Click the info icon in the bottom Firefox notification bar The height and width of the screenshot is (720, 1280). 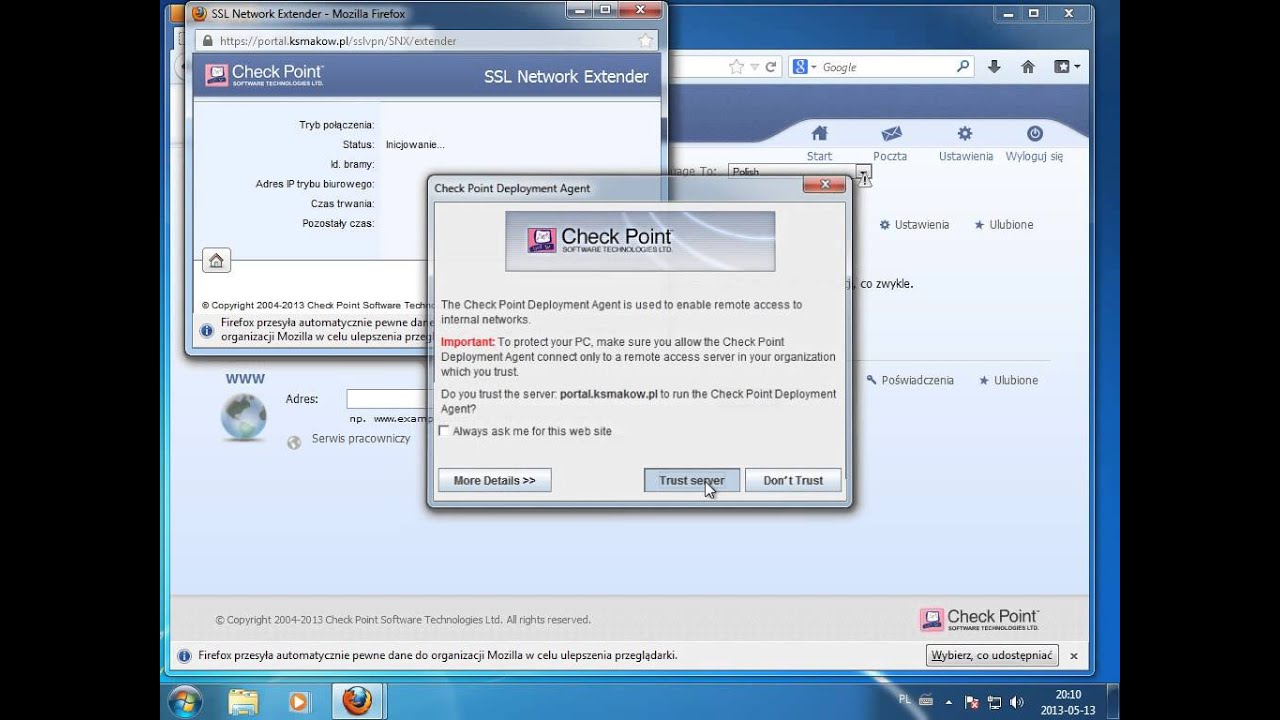184,656
